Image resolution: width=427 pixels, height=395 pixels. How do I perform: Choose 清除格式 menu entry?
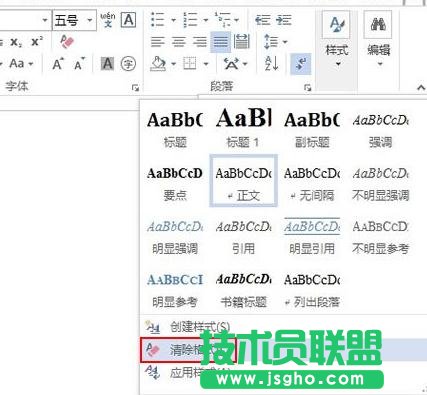click(283, 350)
